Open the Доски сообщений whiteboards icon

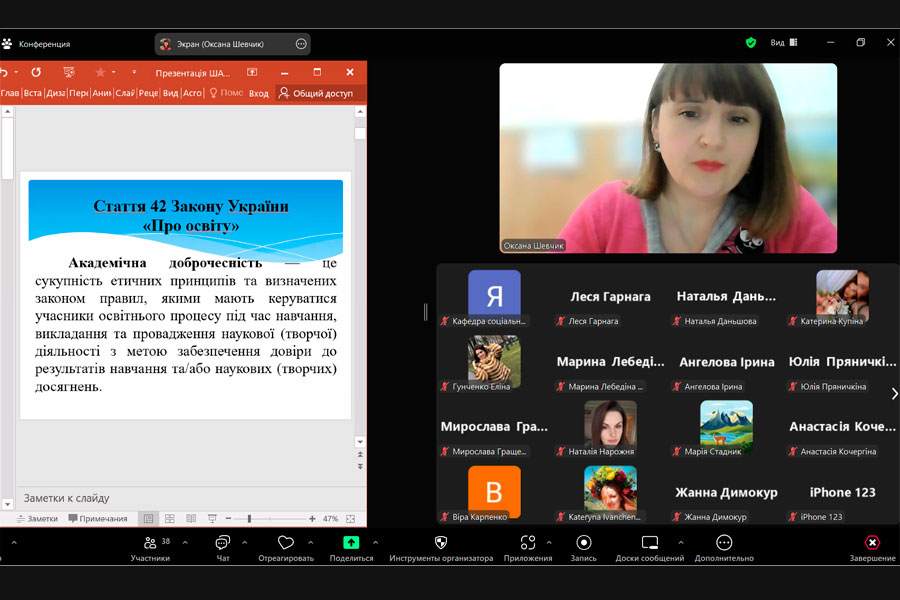coord(650,542)
